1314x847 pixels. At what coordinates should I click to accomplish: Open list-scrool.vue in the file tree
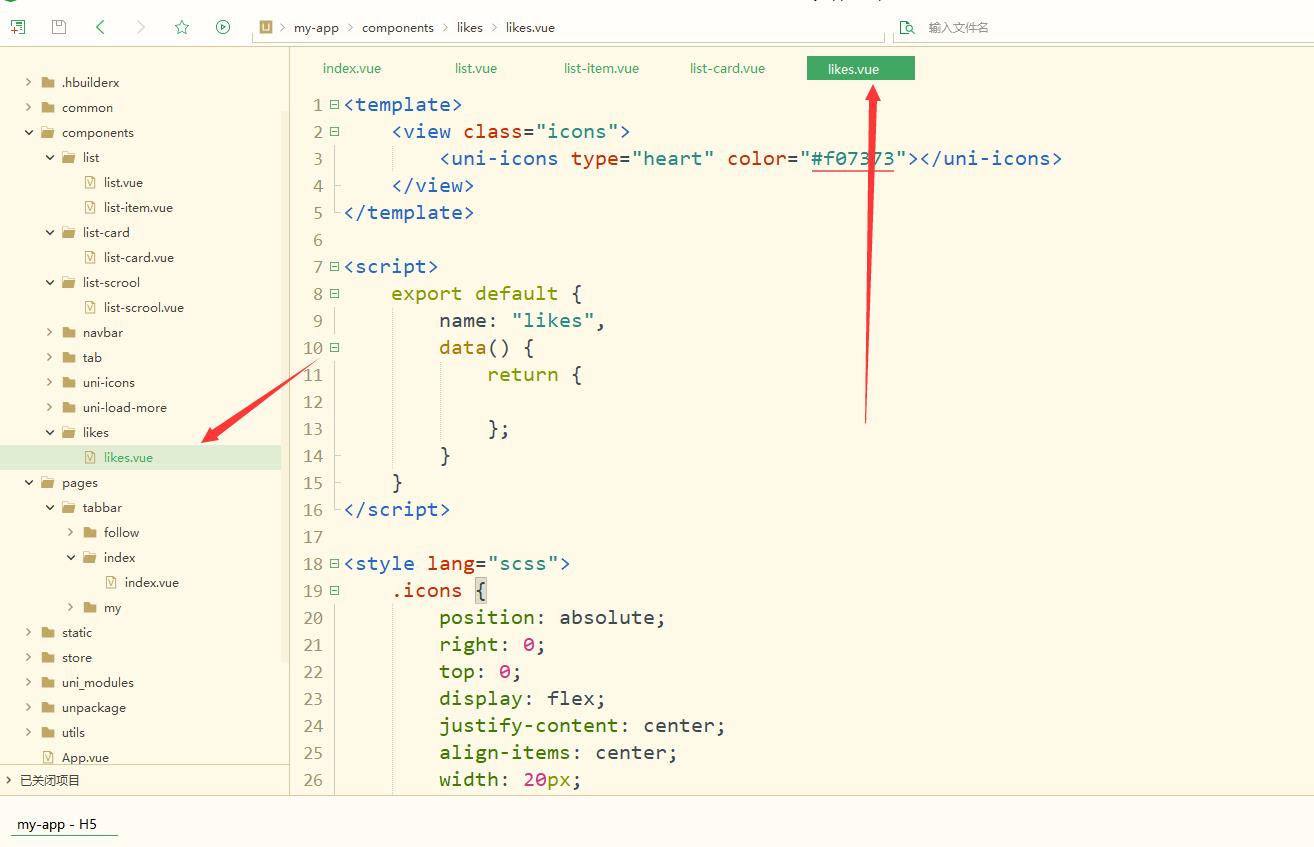[144, 307]
